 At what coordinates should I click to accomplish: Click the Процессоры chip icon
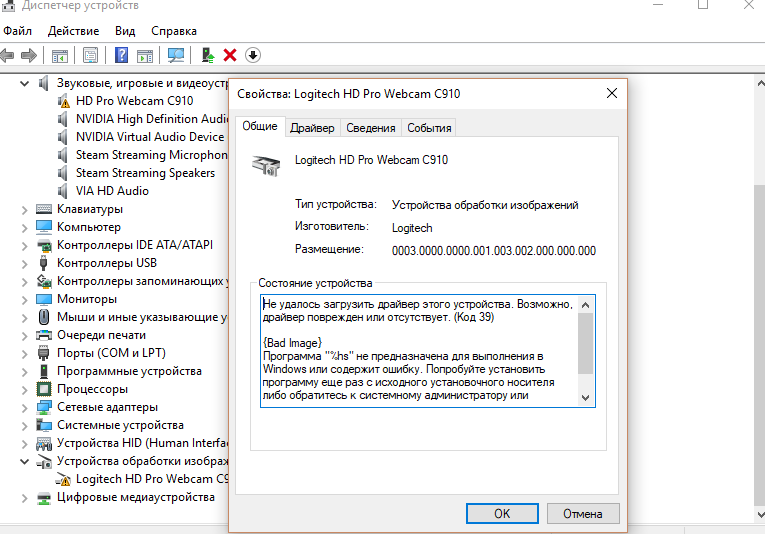point(44,389)
